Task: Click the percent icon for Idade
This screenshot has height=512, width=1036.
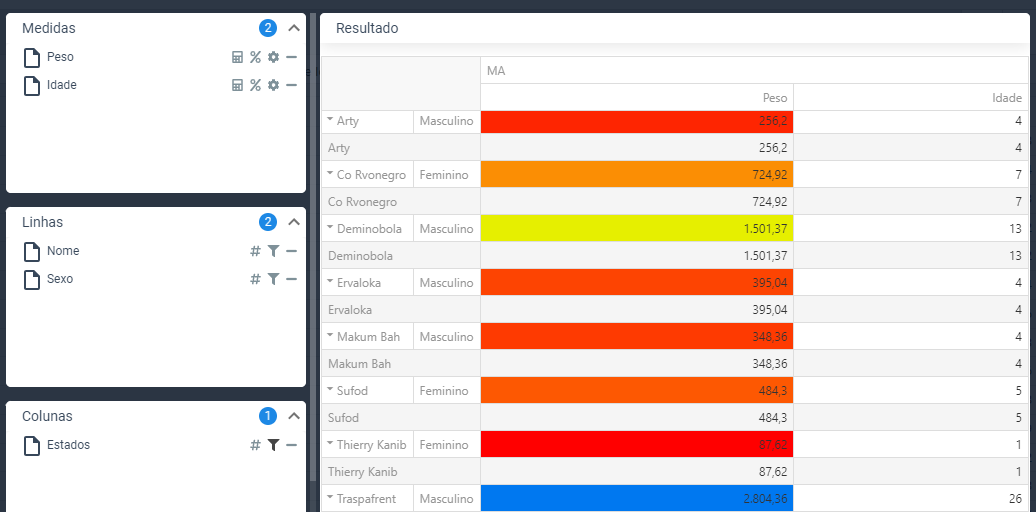Action: [255, 85]
